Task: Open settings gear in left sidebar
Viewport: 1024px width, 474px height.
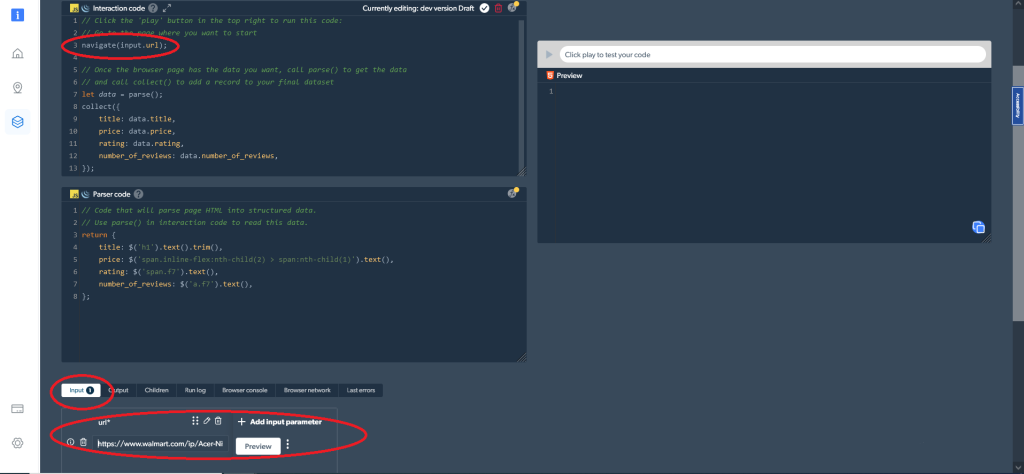Action: [18, 443]
